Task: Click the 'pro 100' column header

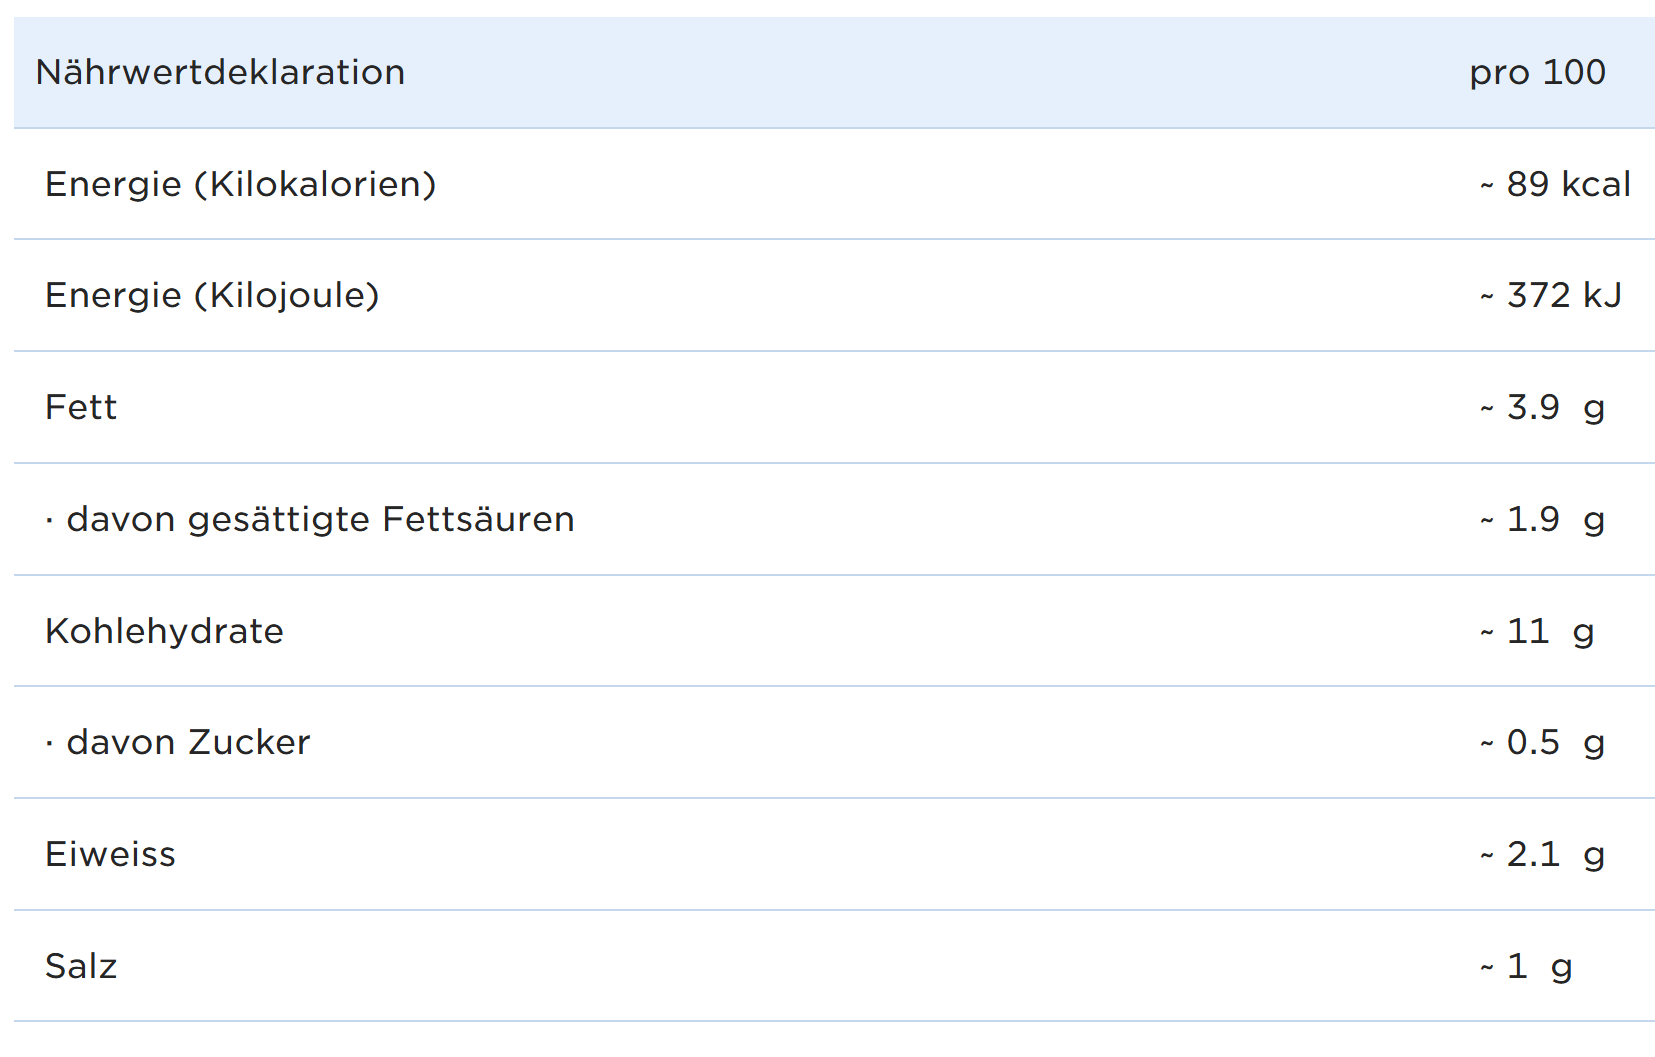Action: click(1537, 73)
